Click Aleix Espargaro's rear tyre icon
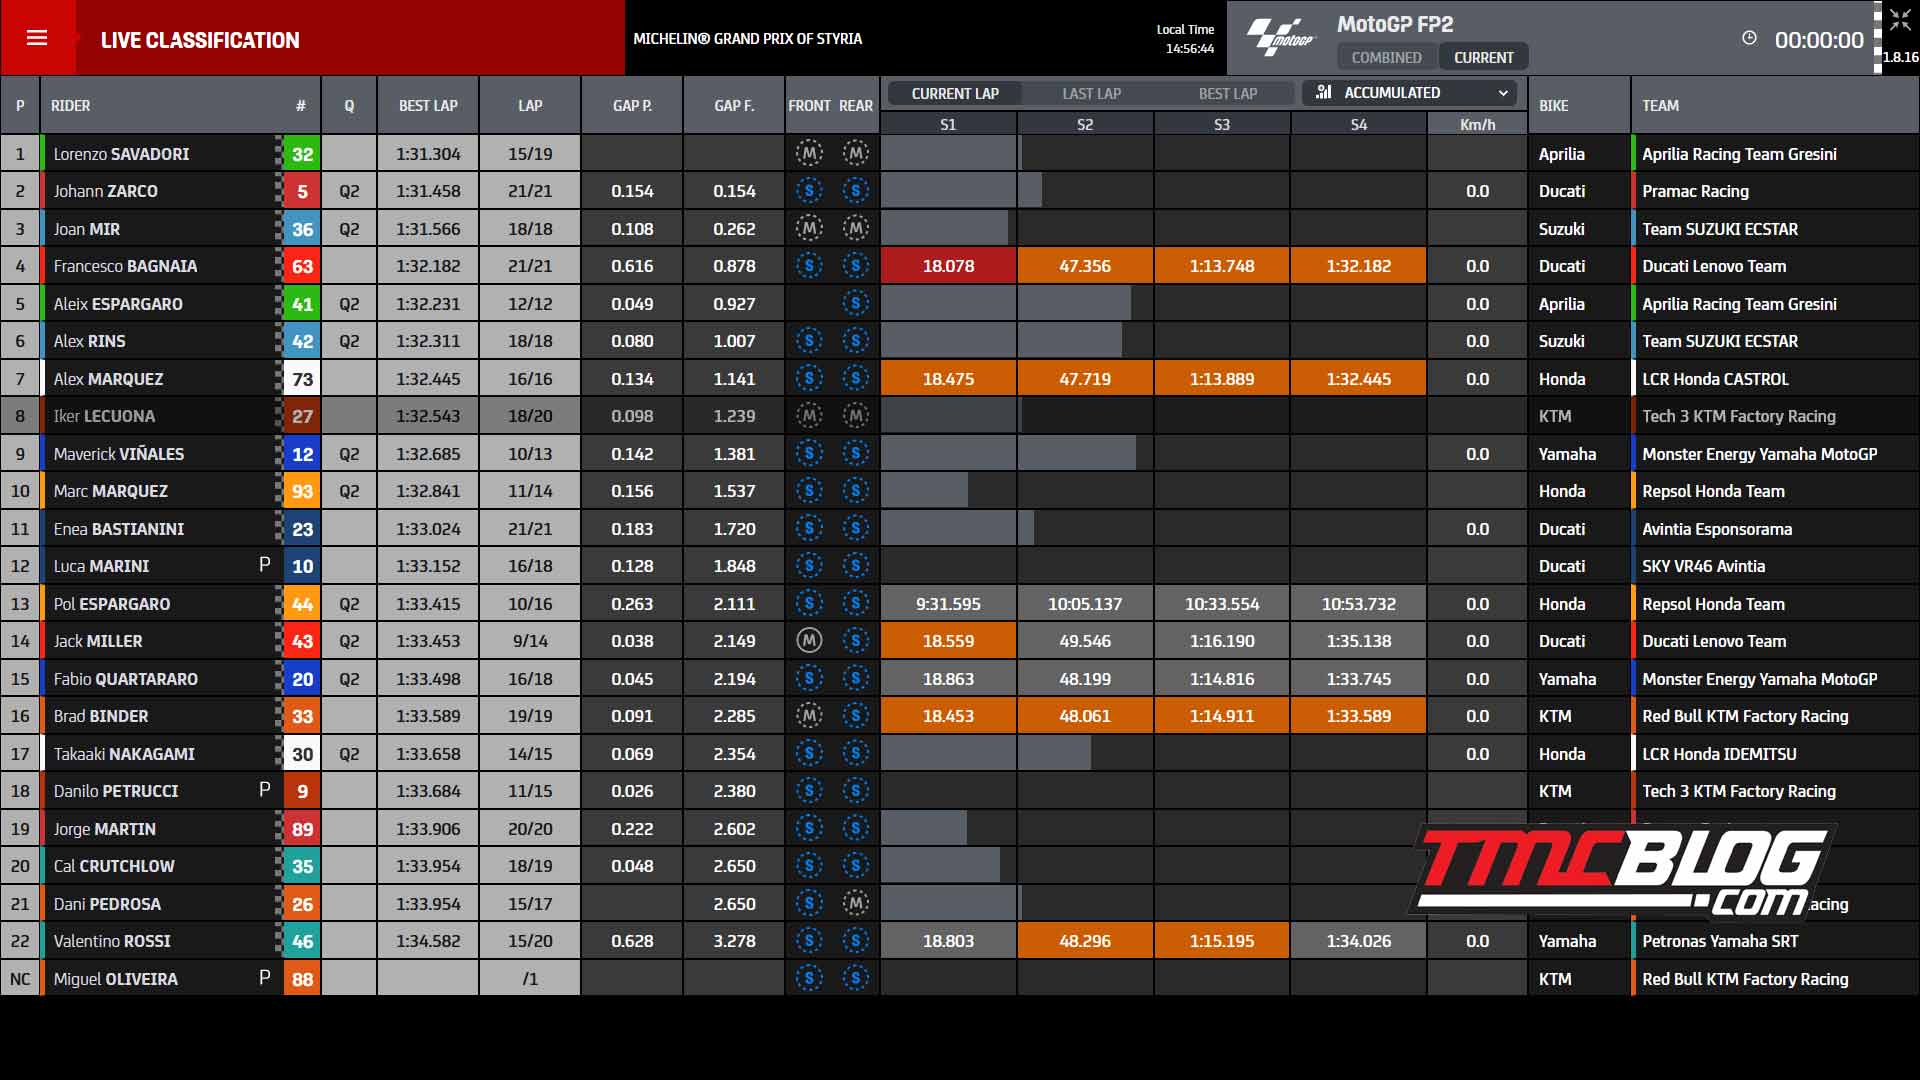The image size is (1920, 1080). point(855,304)
